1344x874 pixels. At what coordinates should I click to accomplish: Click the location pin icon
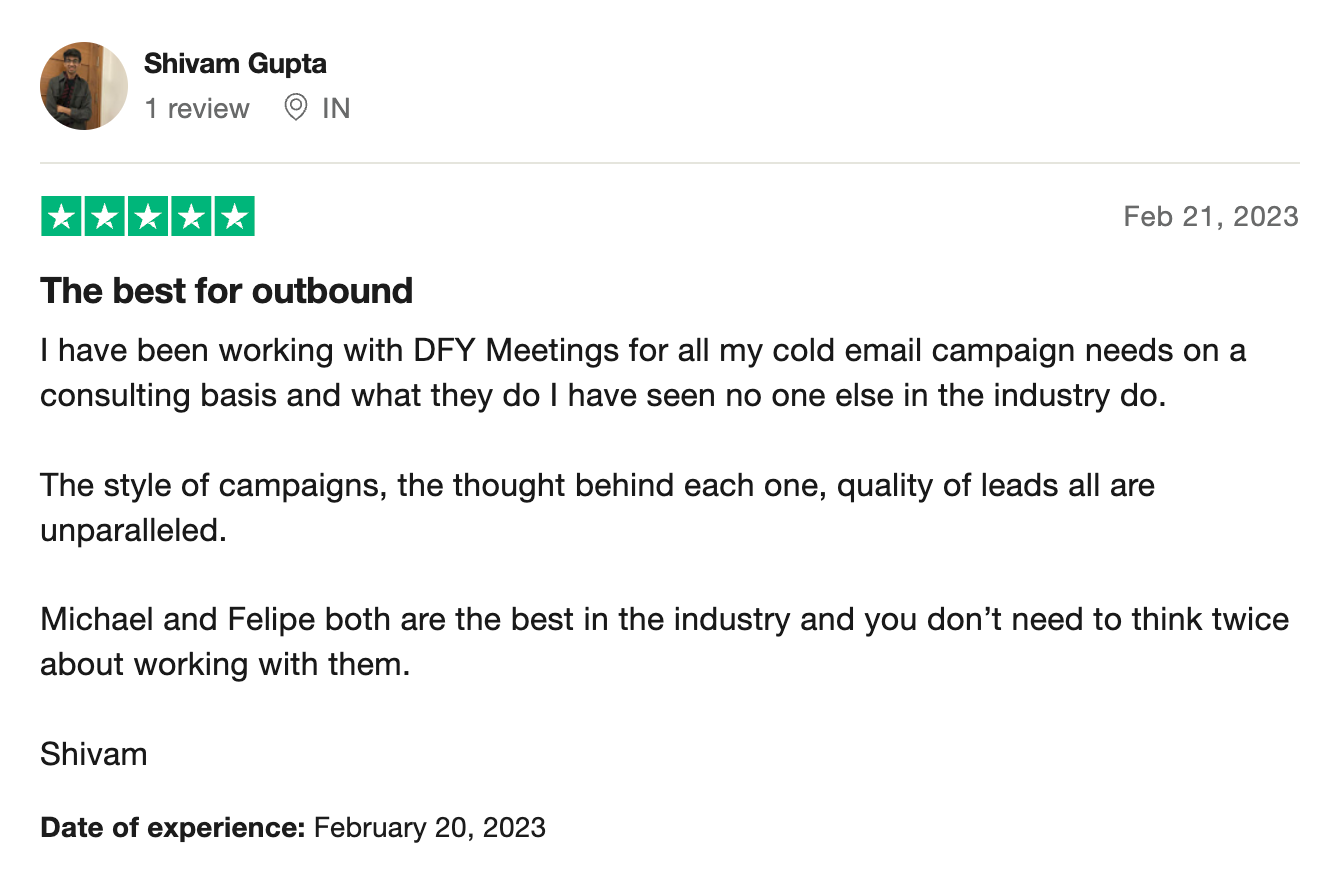(x=296, y=107)
